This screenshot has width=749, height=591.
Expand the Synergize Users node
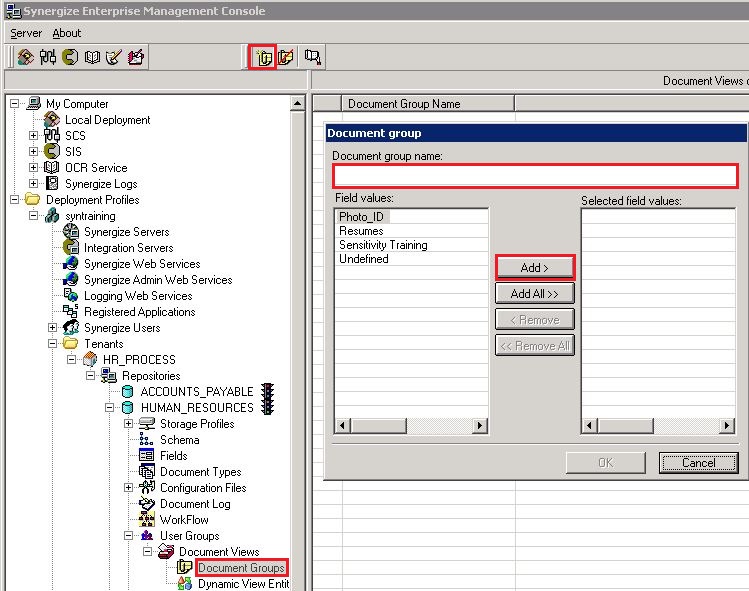click(53, 327)
